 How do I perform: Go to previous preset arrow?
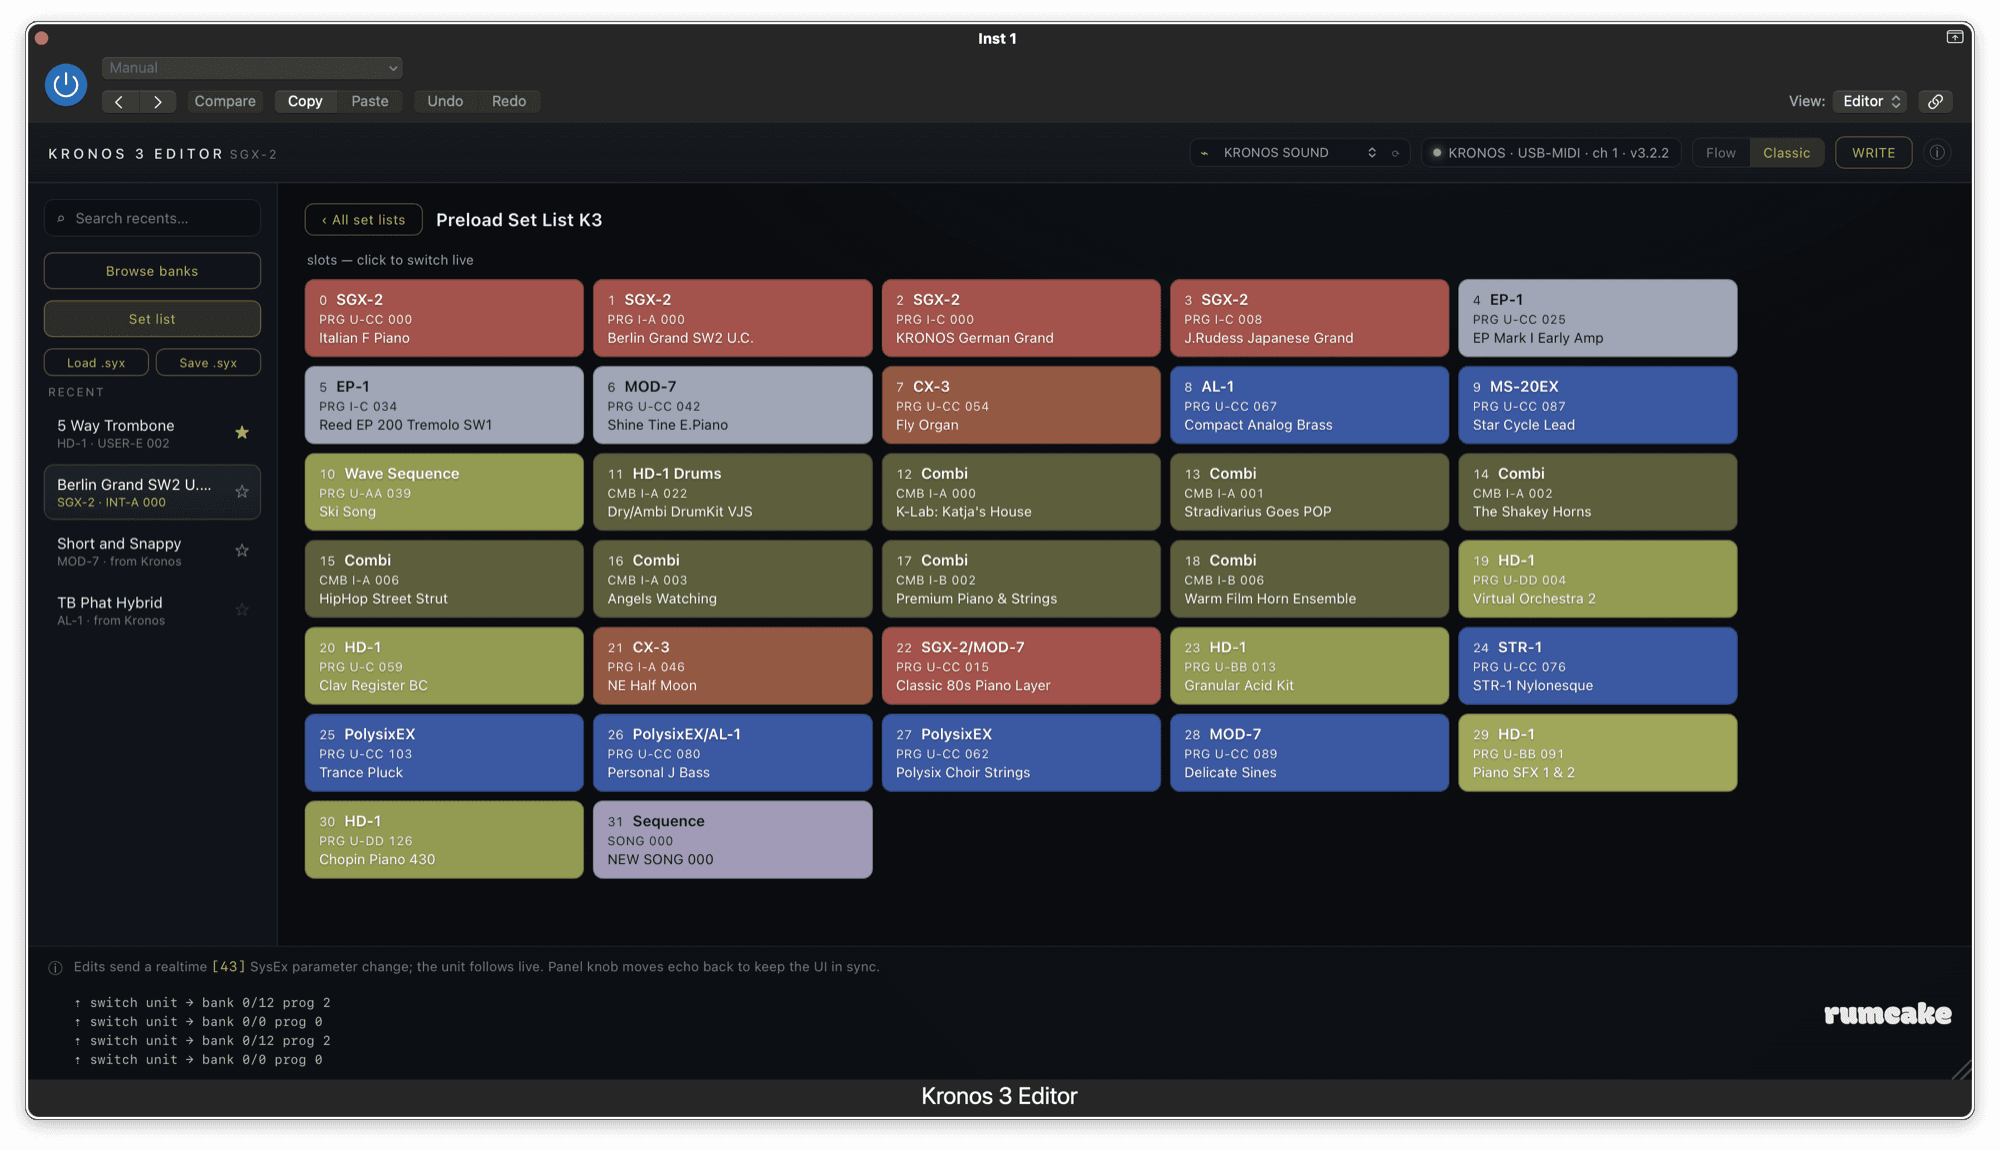119,101
